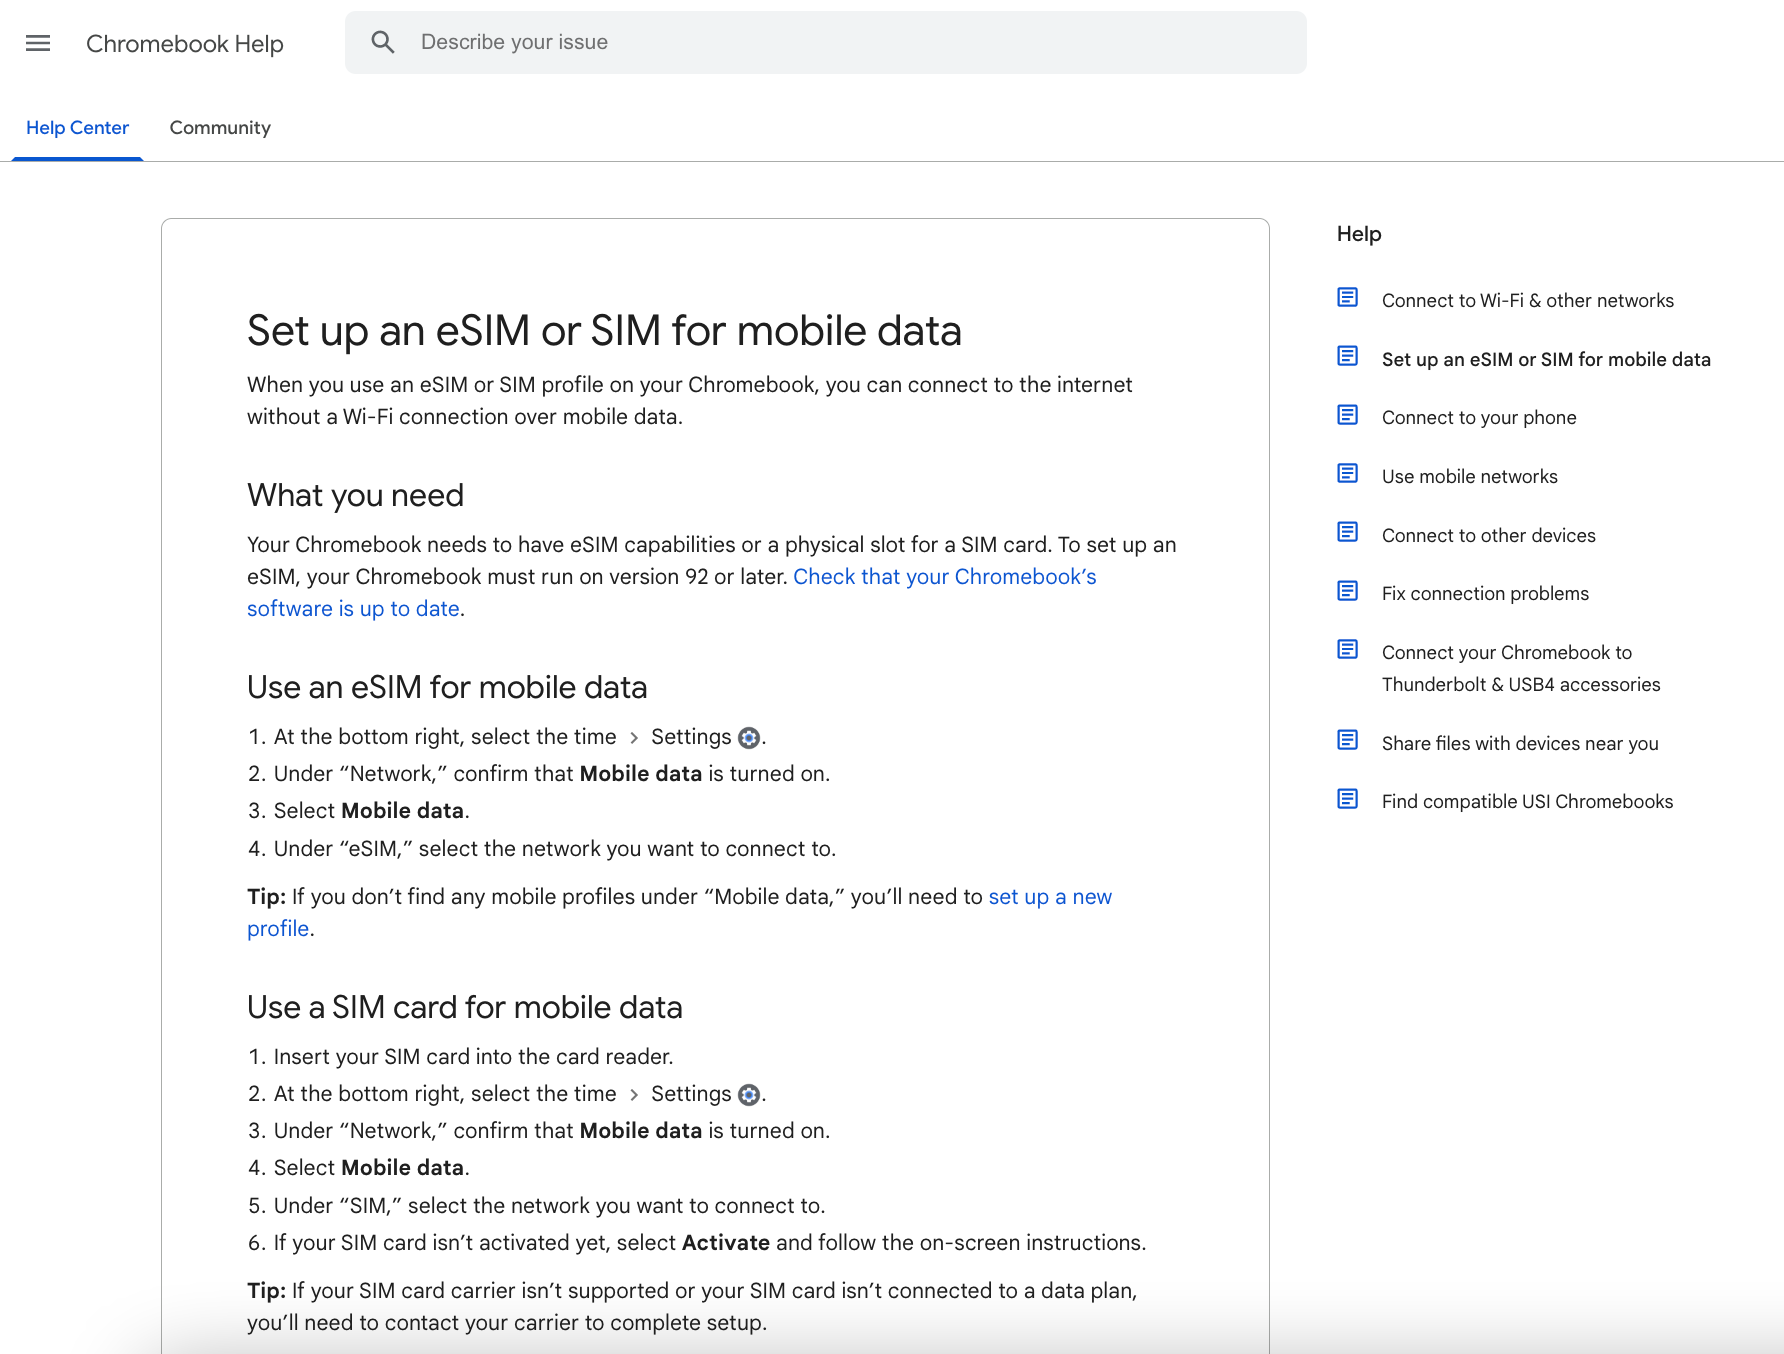This screenshot has width=1784, height=1354.
Task: Open Connect to Wi-Fi & other networks article
Action: (x=1527, y=301)
